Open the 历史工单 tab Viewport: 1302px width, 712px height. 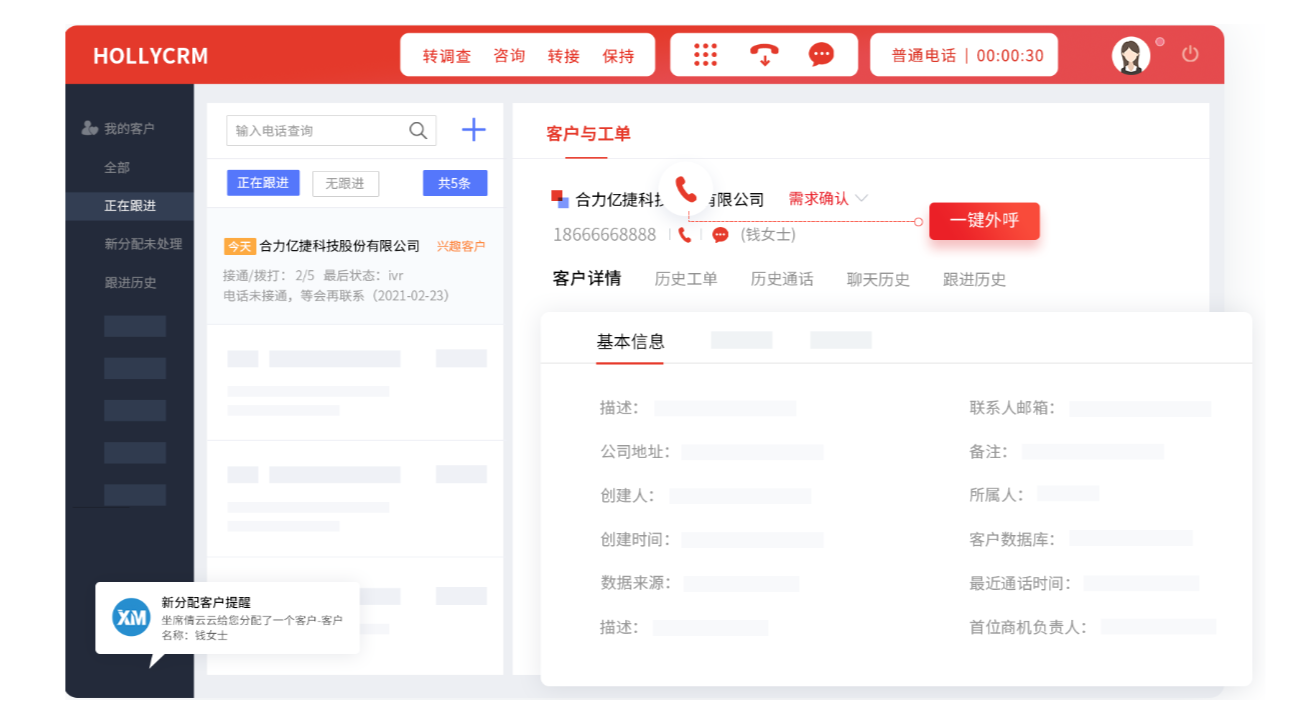(686, 280)
